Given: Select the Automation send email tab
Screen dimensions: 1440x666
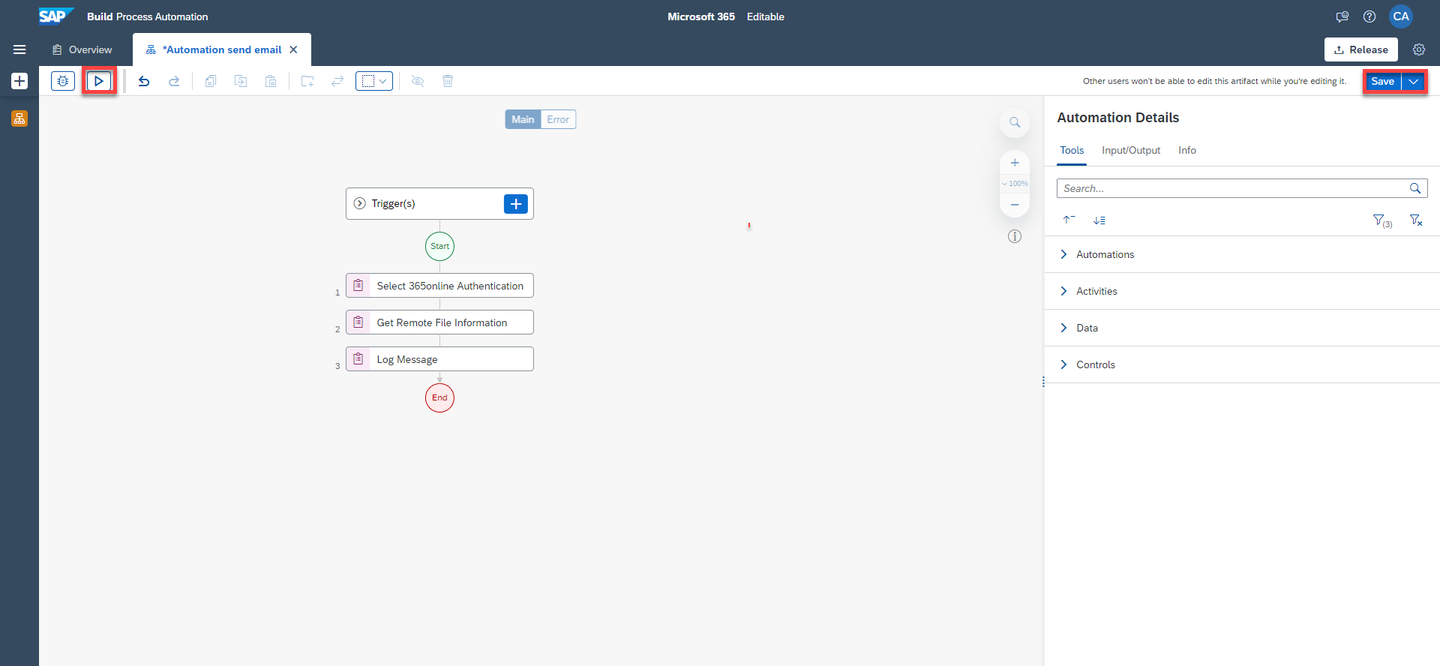Looking at the screenshot, I should (x=220, y=49).
